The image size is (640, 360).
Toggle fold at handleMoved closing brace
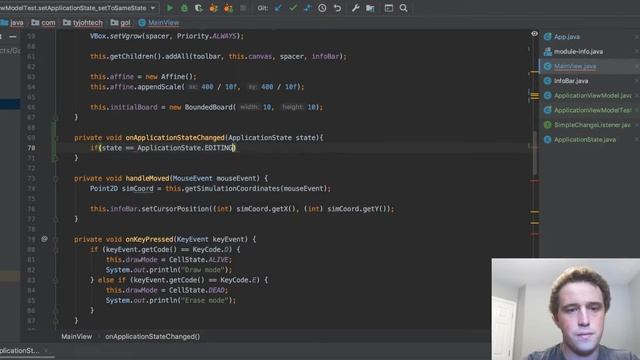56,219
